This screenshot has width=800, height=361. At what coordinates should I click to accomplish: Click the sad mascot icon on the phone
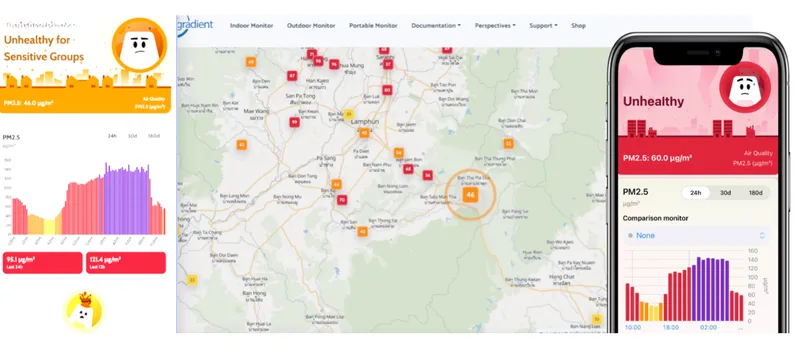coord(744,88)
